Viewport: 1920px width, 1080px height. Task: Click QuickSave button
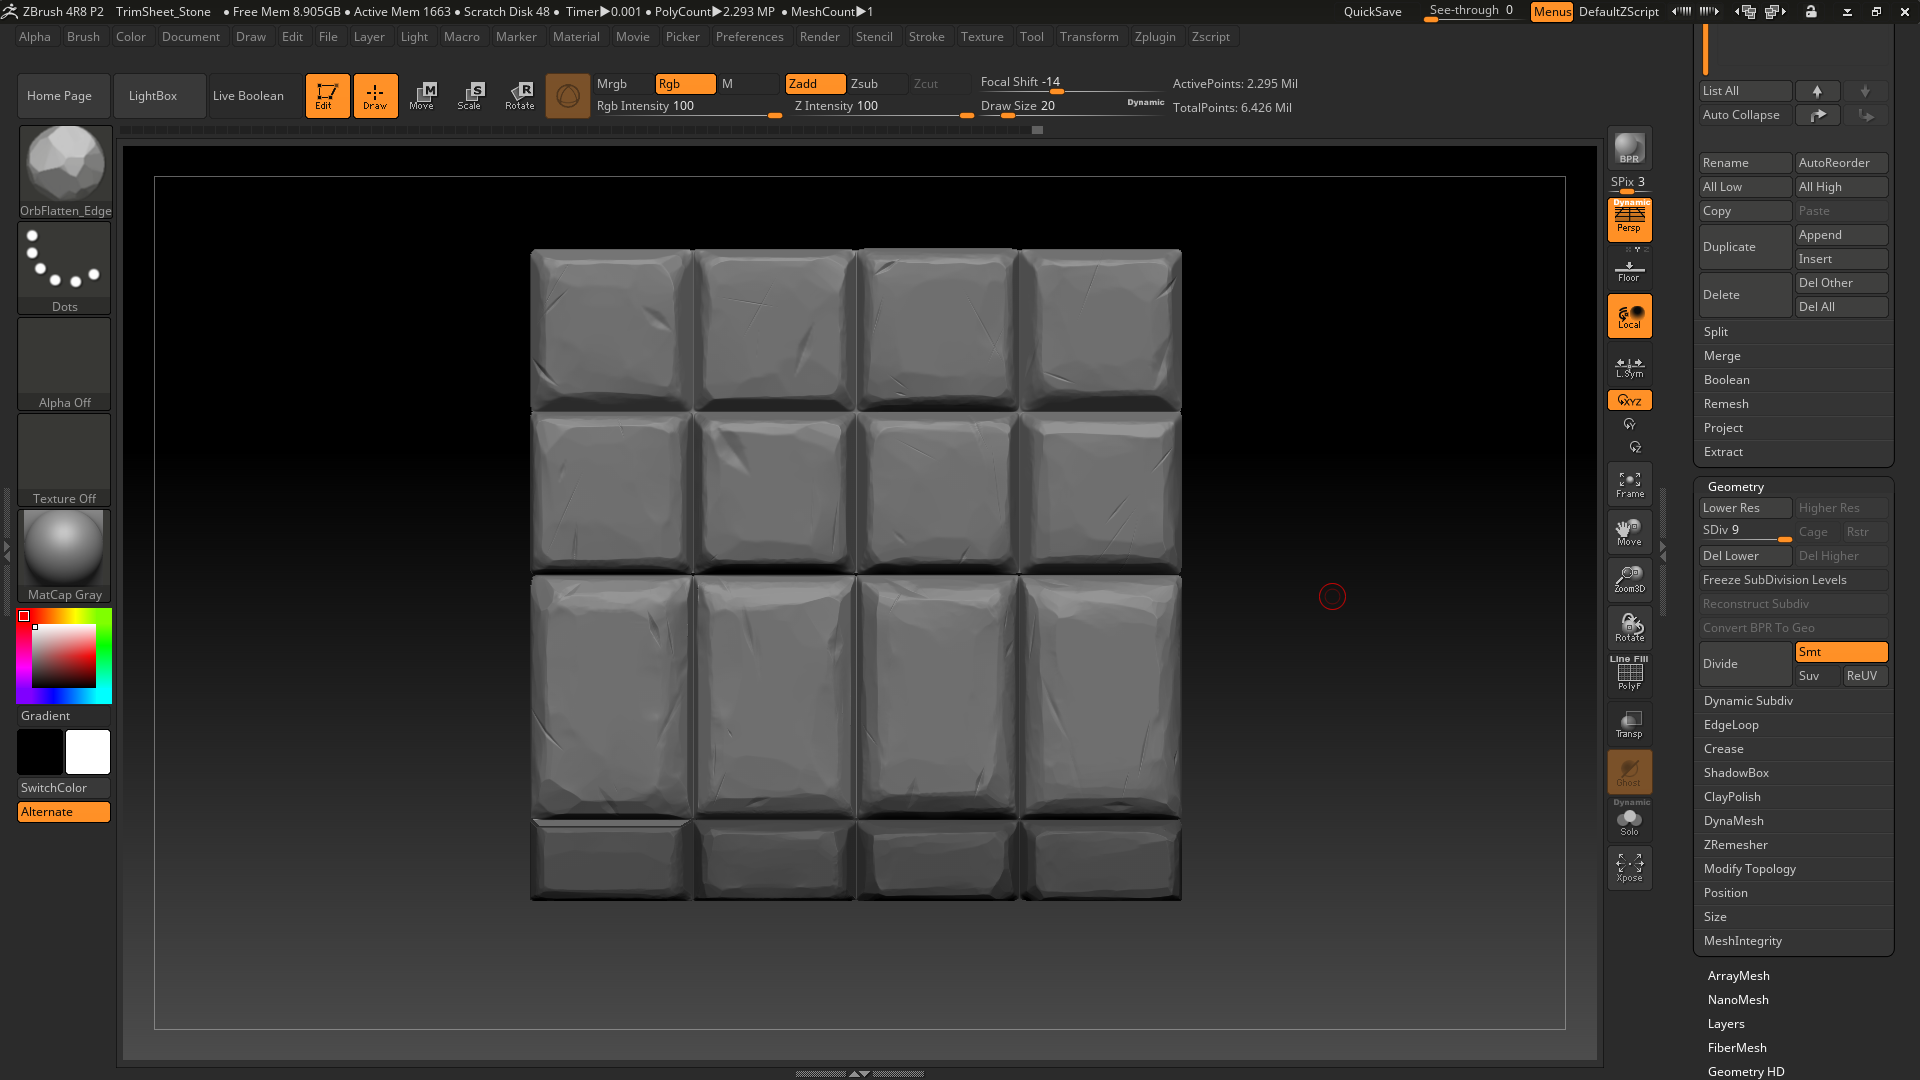coord(1372,12)
